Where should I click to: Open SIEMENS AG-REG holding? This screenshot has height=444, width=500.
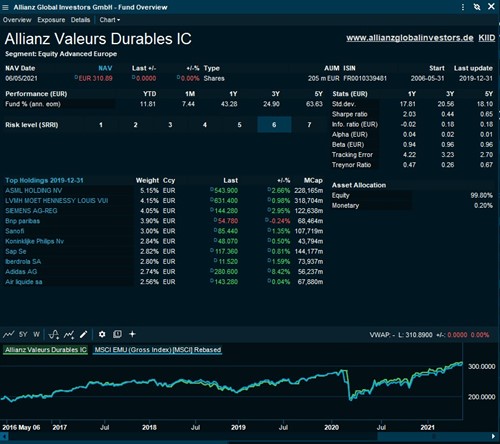31,211
